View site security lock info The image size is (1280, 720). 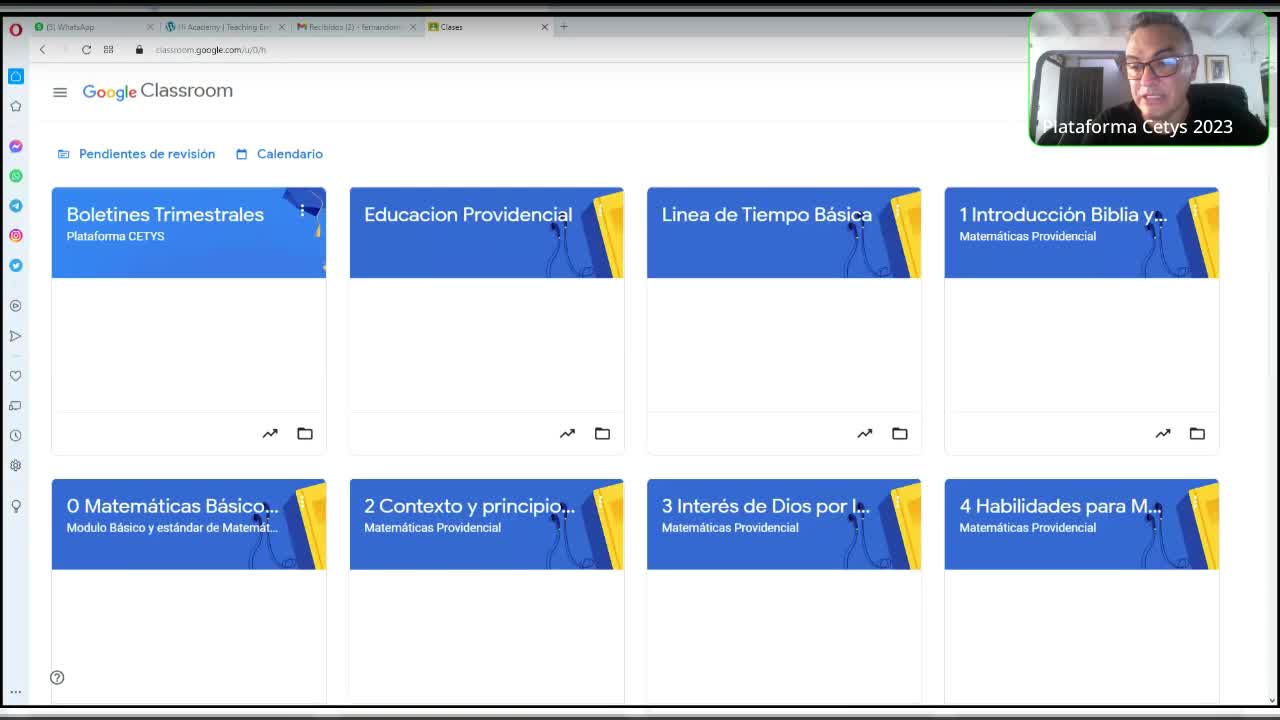click(139, 49)
